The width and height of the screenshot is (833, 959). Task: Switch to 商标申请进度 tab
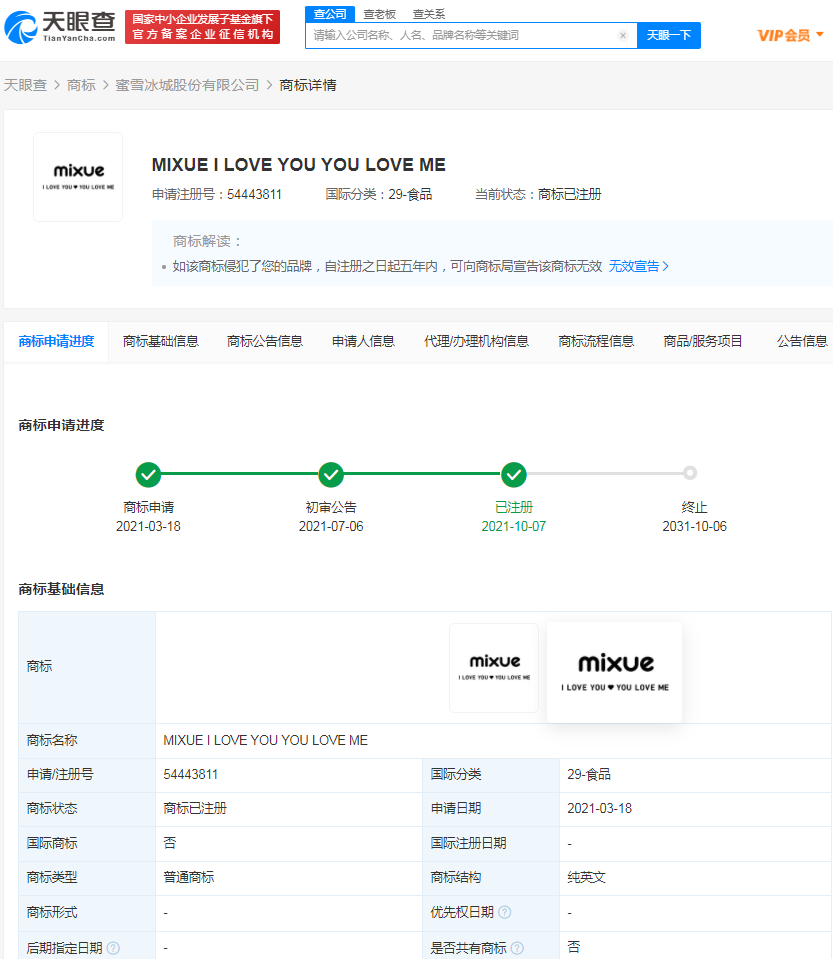(56, 341)
